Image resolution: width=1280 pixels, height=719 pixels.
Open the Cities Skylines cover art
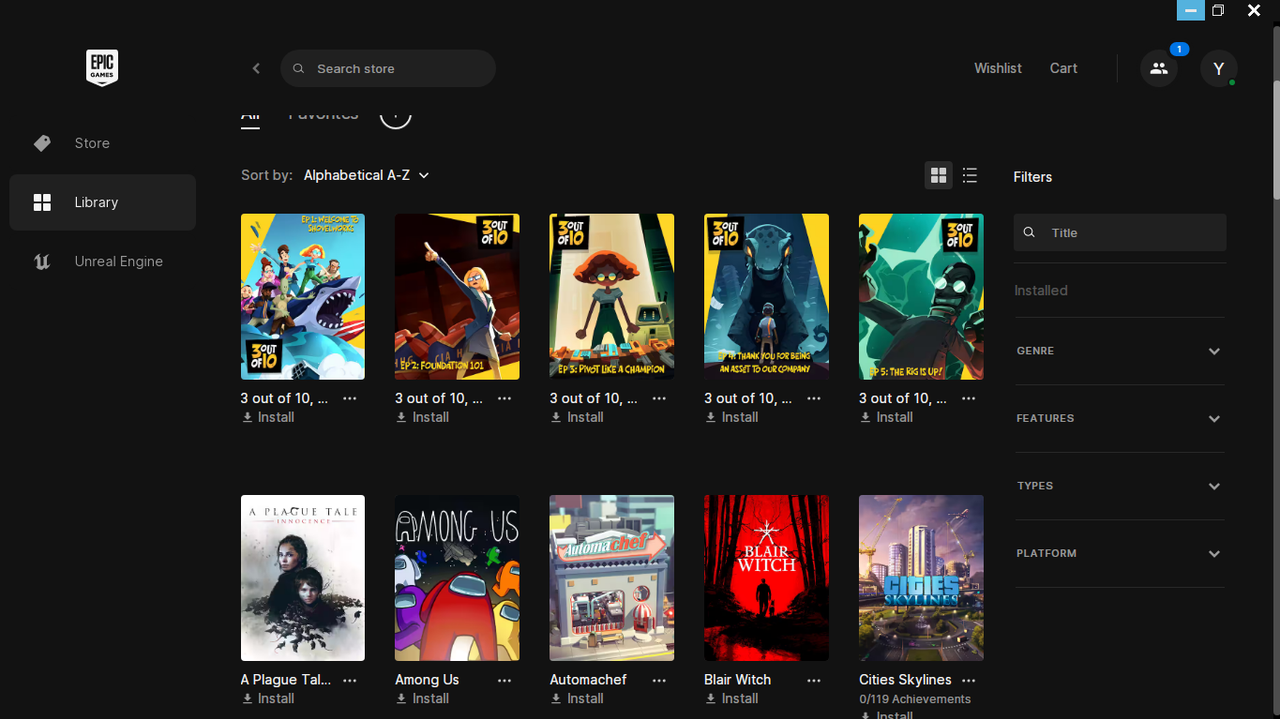[921, 578]
